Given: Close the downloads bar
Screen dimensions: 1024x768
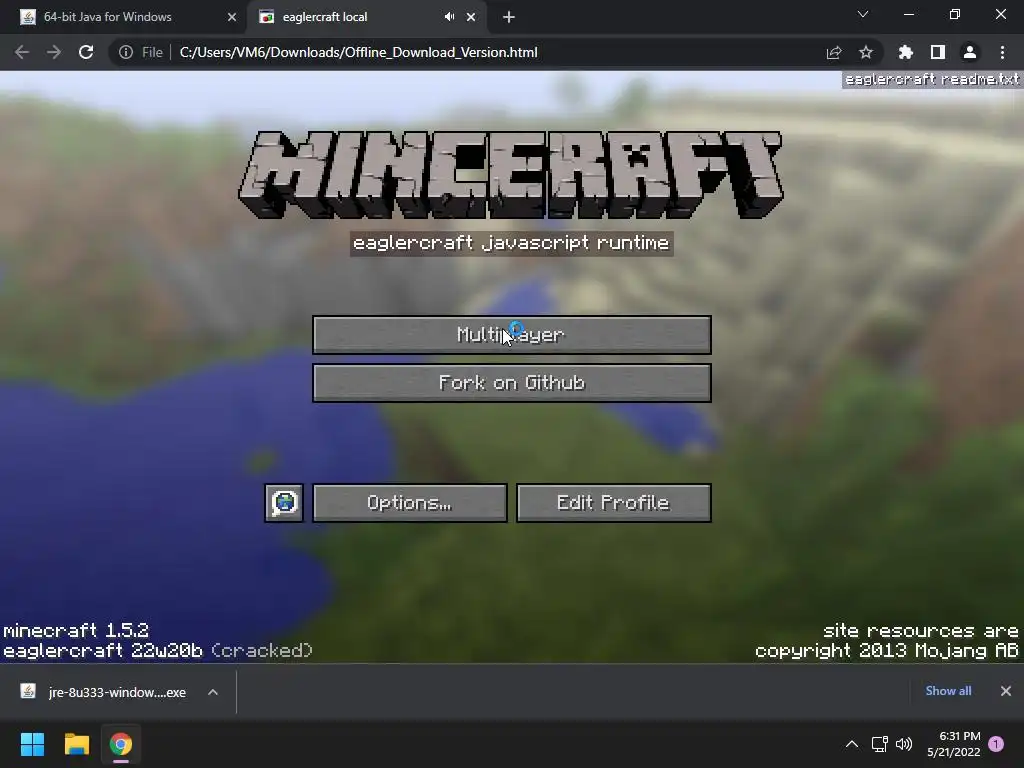Looking at the screenshot, I should click(1006, 691).
